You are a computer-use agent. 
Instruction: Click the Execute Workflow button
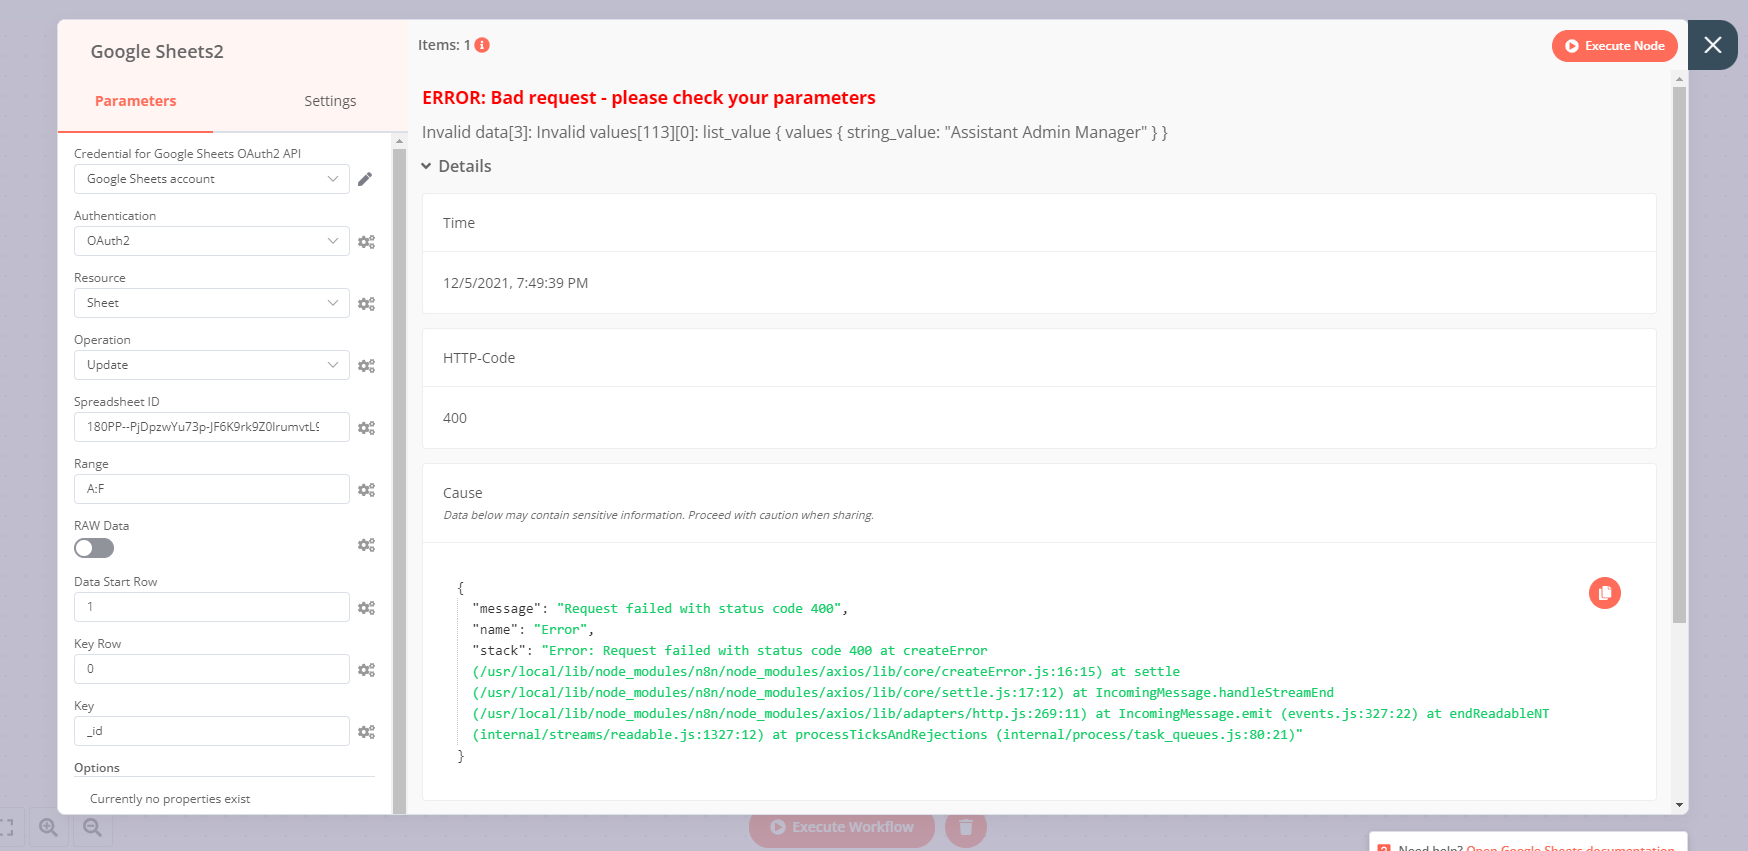click(841, 827)
